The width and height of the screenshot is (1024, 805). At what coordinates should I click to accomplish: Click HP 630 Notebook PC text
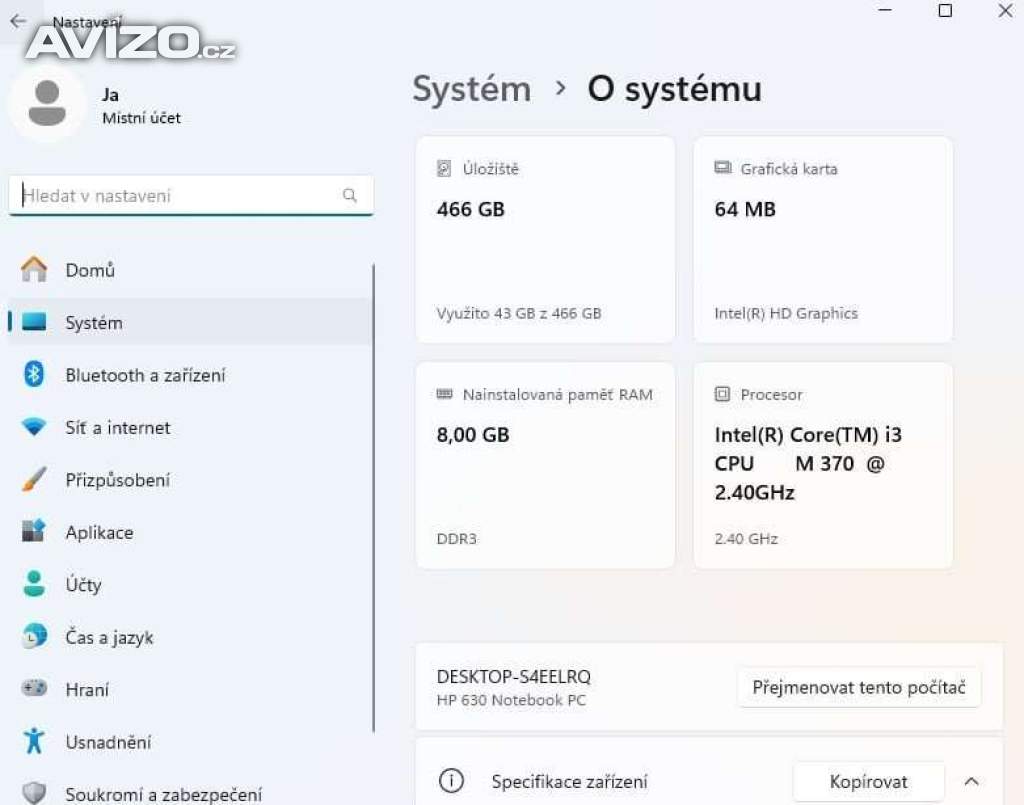(511, 700)
